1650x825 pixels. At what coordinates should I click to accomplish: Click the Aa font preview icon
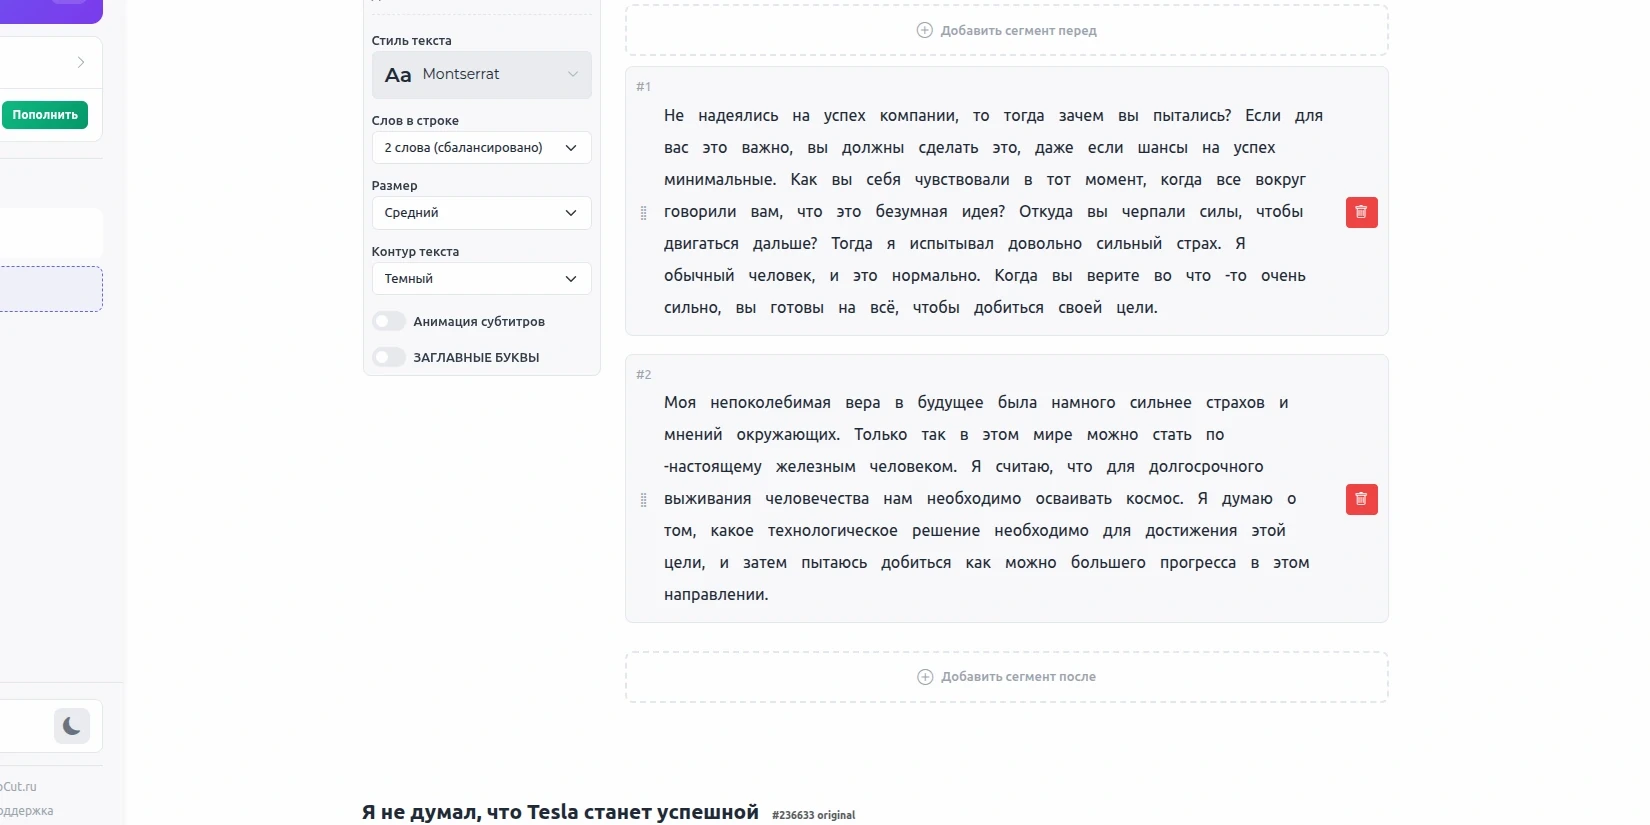pyautogui.click(x=398, y=75)
